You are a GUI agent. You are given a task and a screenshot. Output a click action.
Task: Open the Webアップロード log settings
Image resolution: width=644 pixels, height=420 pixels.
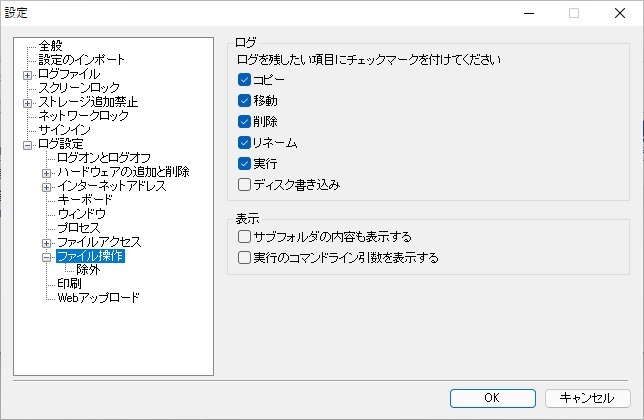click(x=98, y=297)
